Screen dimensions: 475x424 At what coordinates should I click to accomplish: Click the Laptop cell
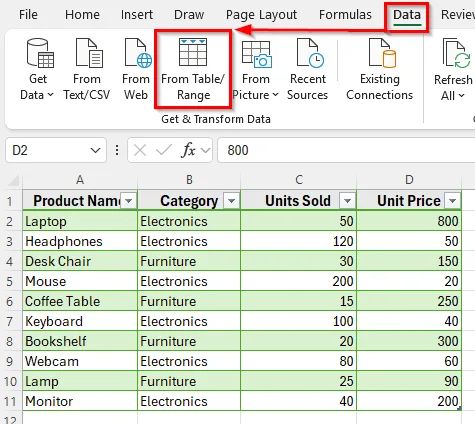(x=80, y=221)
